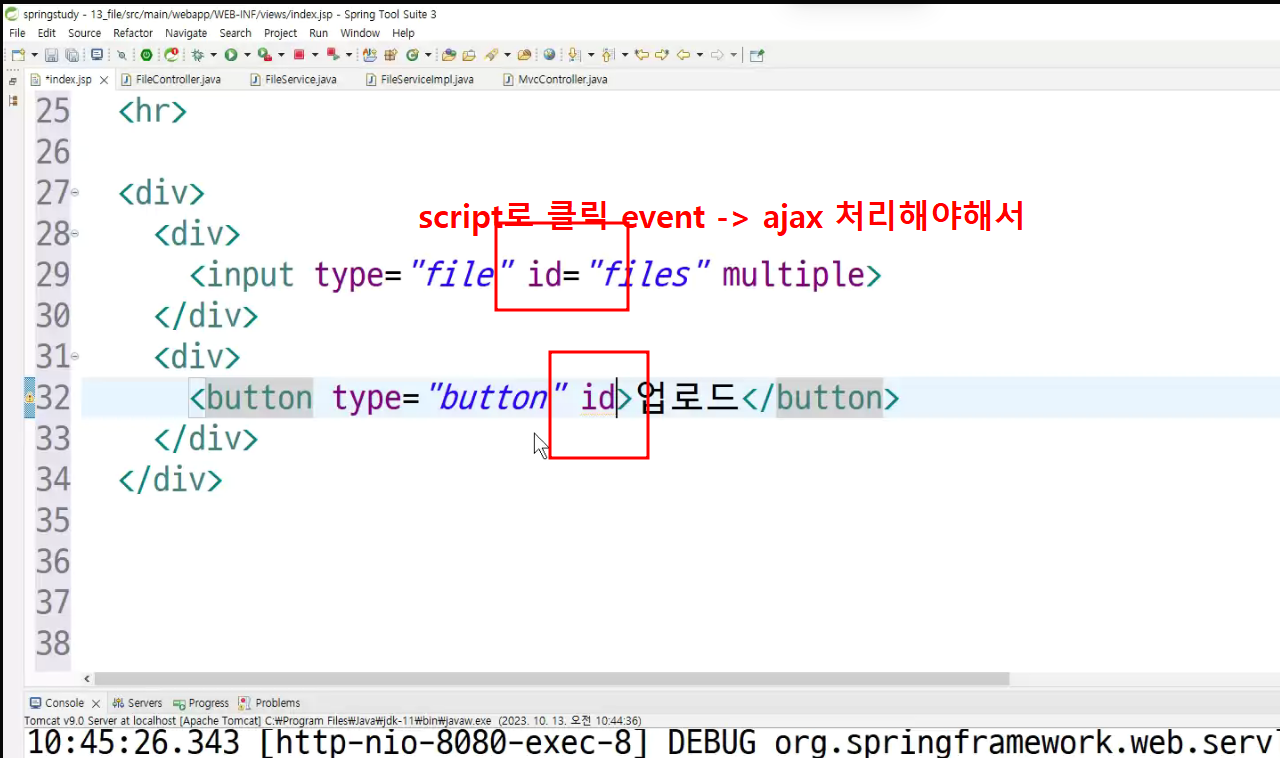
Task: Open the green Spring Boot dashboard icon
Action: click(146, 55)
